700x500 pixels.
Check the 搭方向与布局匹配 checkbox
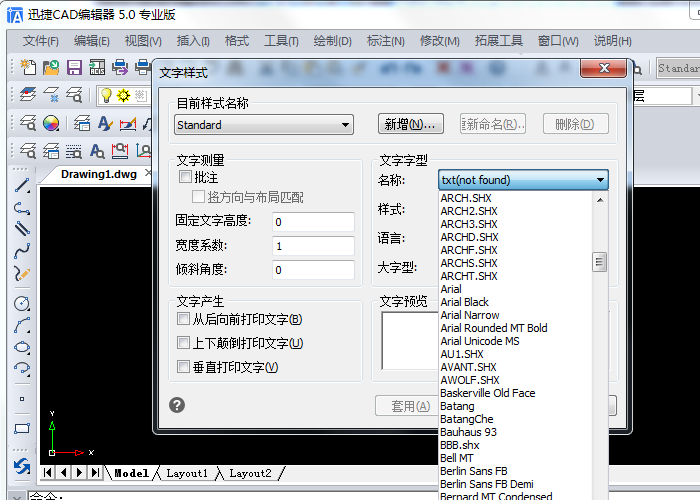coord(198,196)
